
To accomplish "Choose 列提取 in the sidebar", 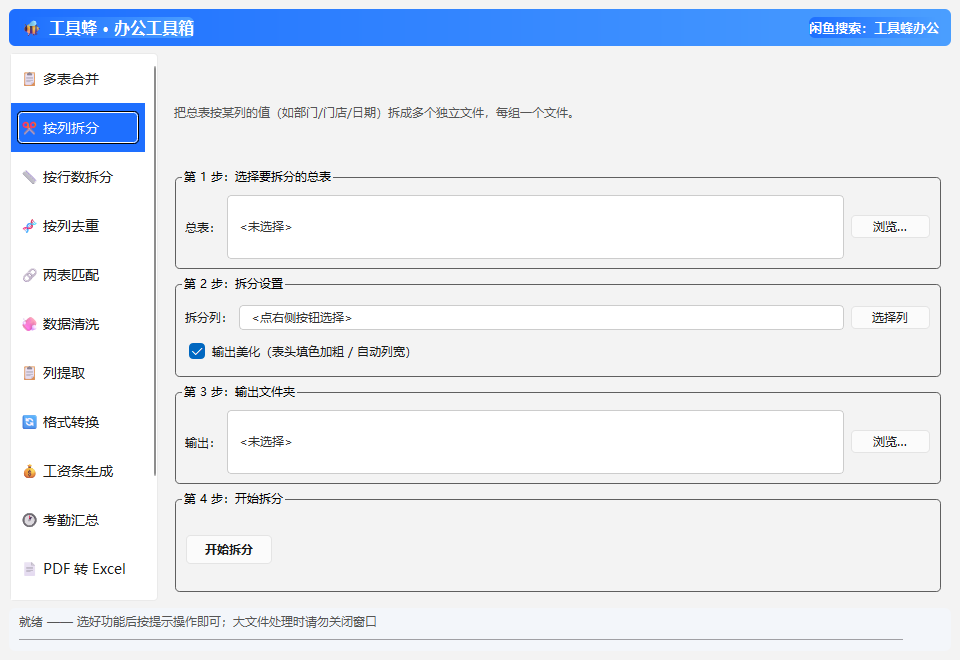I will point(78,373).
